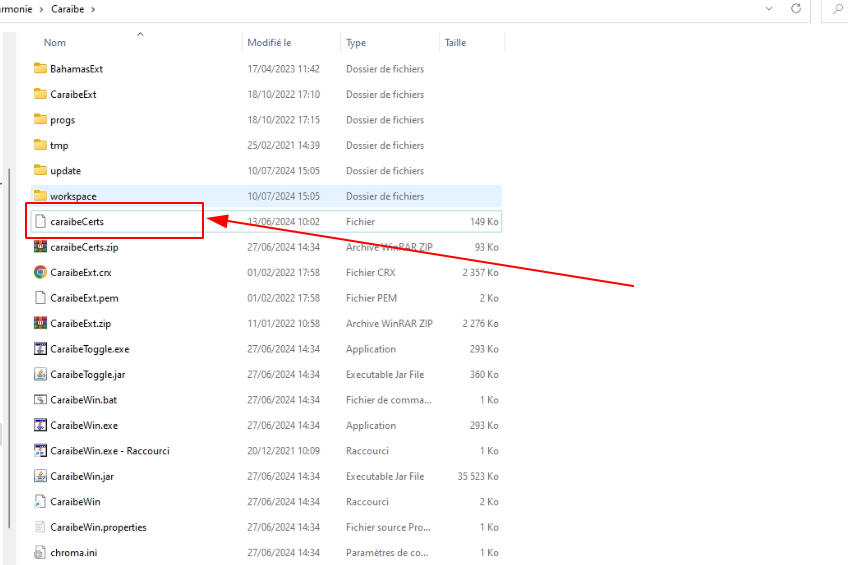The width and height of the screenshot is (848, 565).
Task: Refresh the folder with the reload icon
Action: click(x=796, y=9)
